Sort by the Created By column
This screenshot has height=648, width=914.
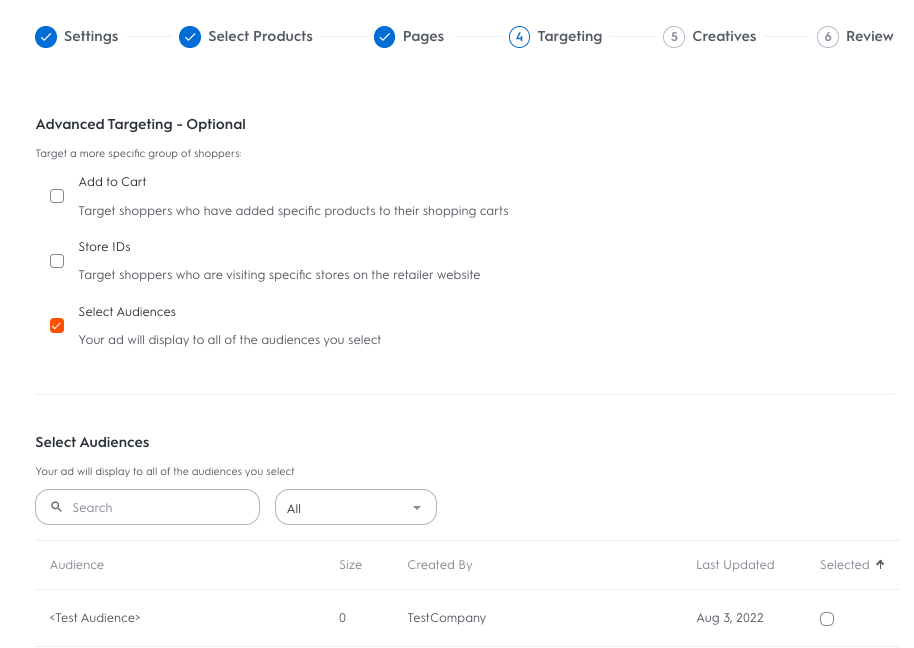click(x=440, y=565)
